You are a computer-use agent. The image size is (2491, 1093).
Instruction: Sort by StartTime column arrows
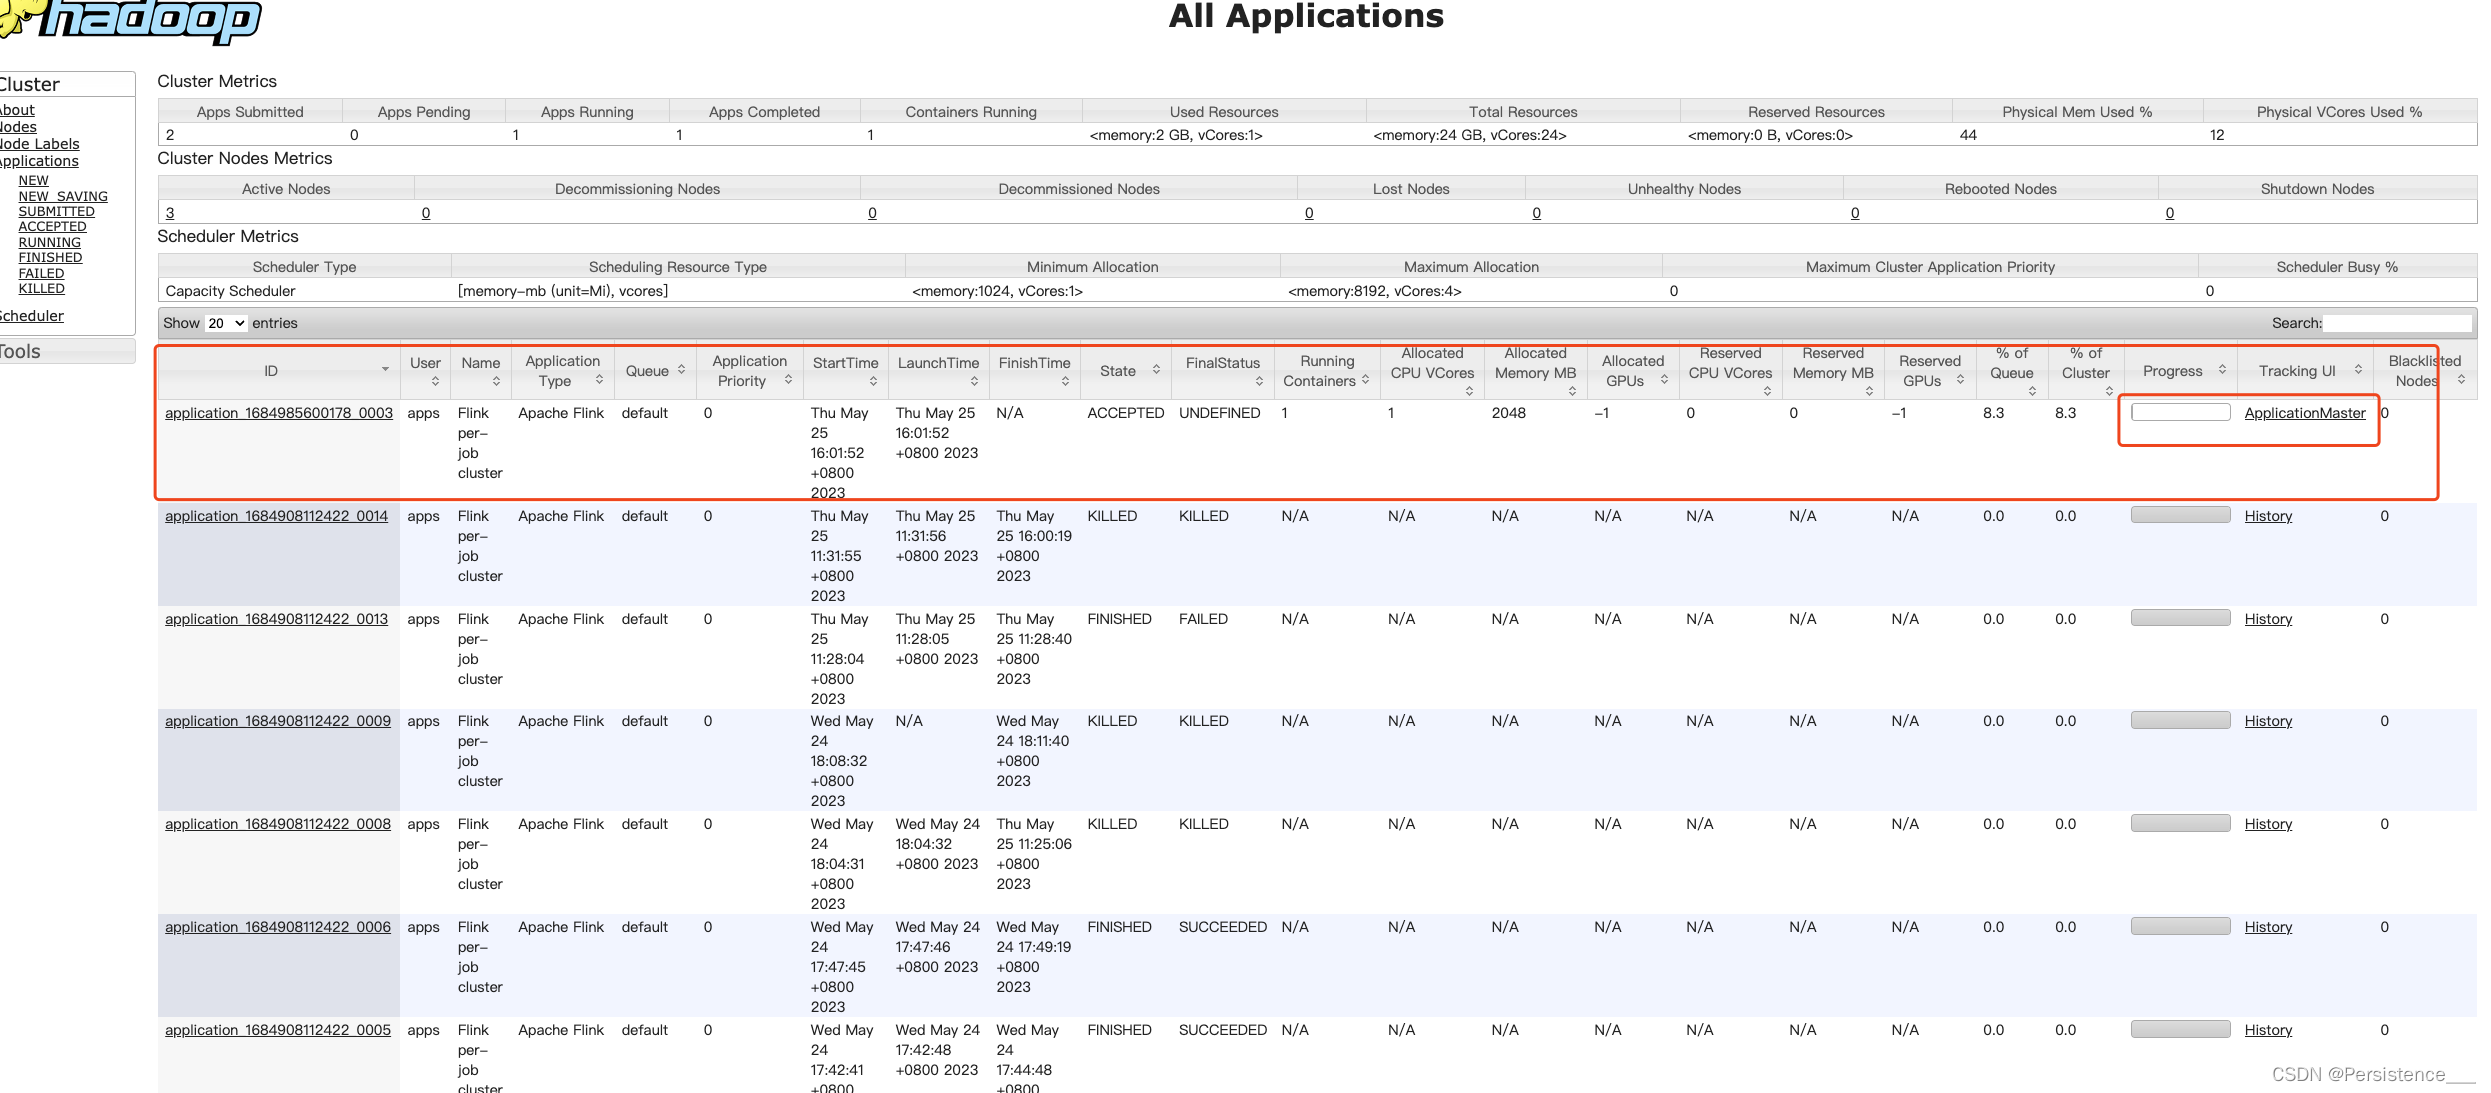[x=873, y=381]
